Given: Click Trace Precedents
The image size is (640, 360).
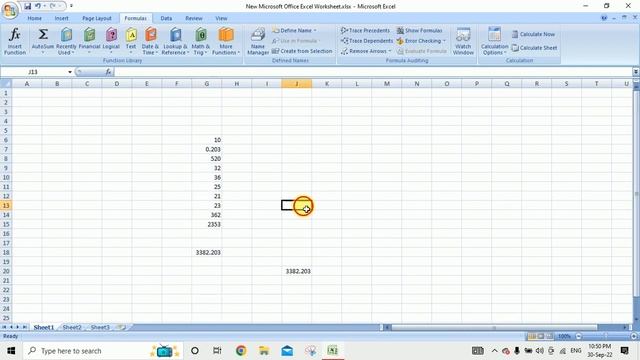Looking at the screenshot, I should pyautogui.click(x=365, y=31).
